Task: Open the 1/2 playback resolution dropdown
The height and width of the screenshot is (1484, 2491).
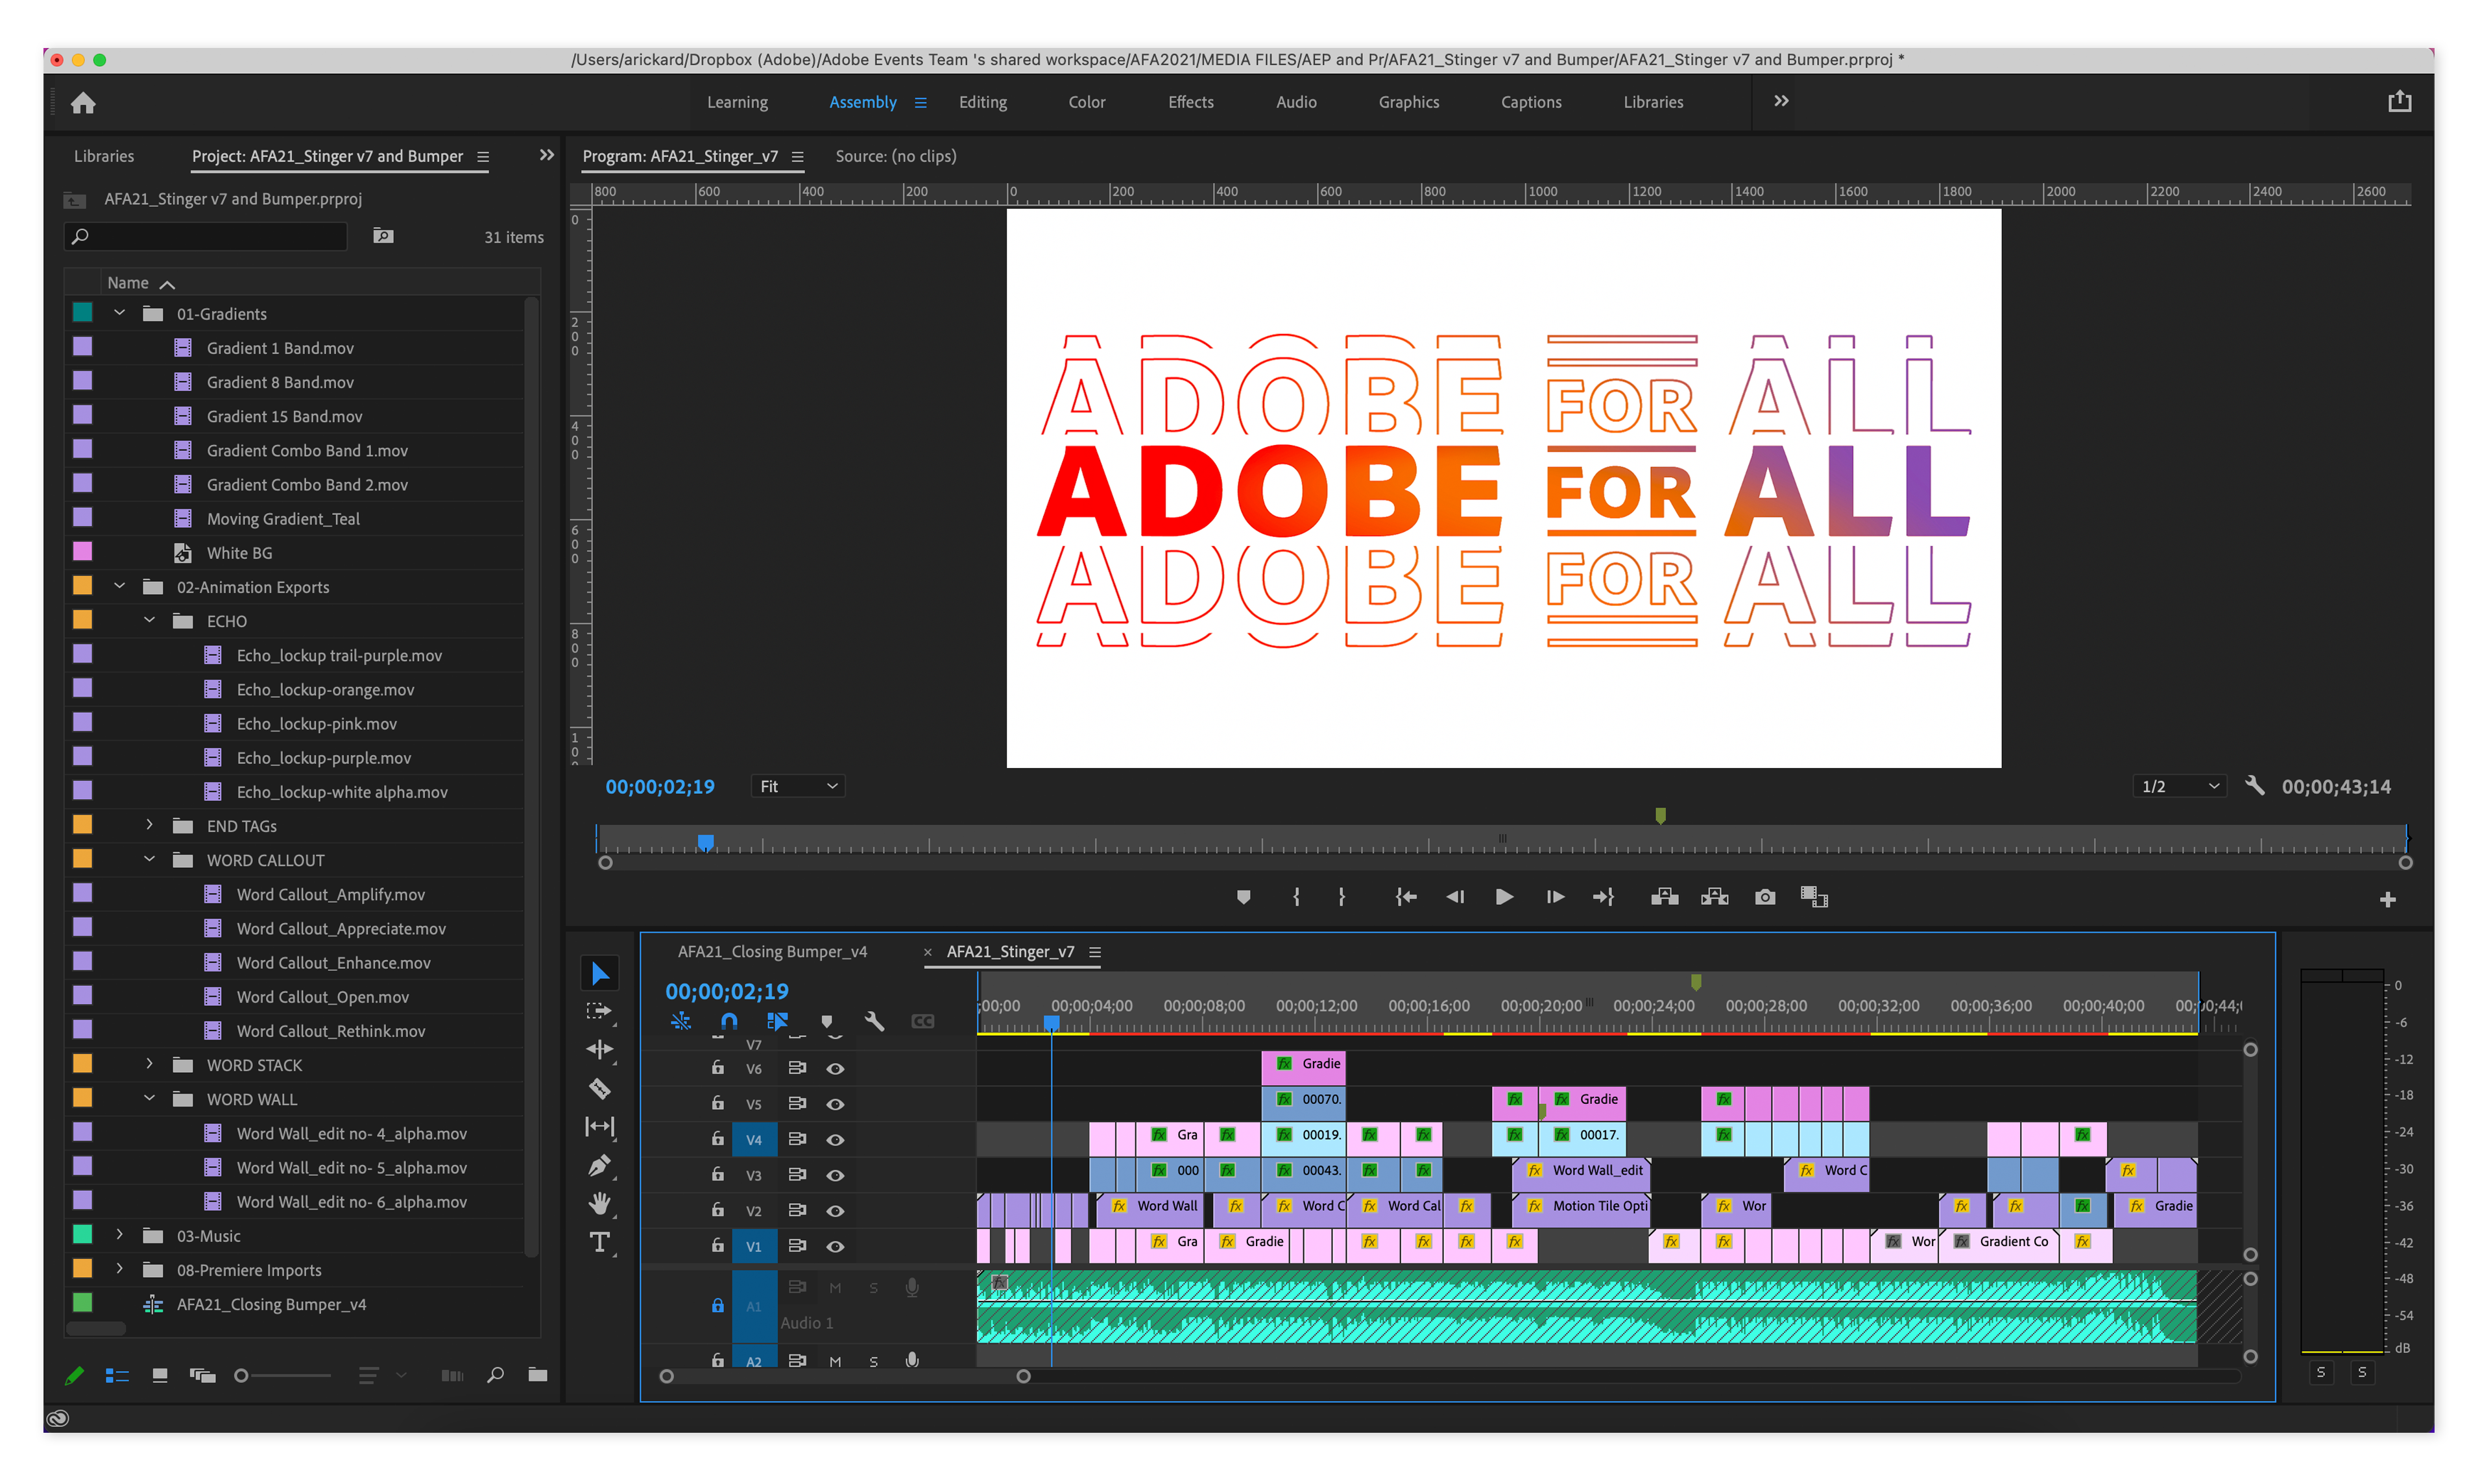Action: click(x=2180, y=787)
